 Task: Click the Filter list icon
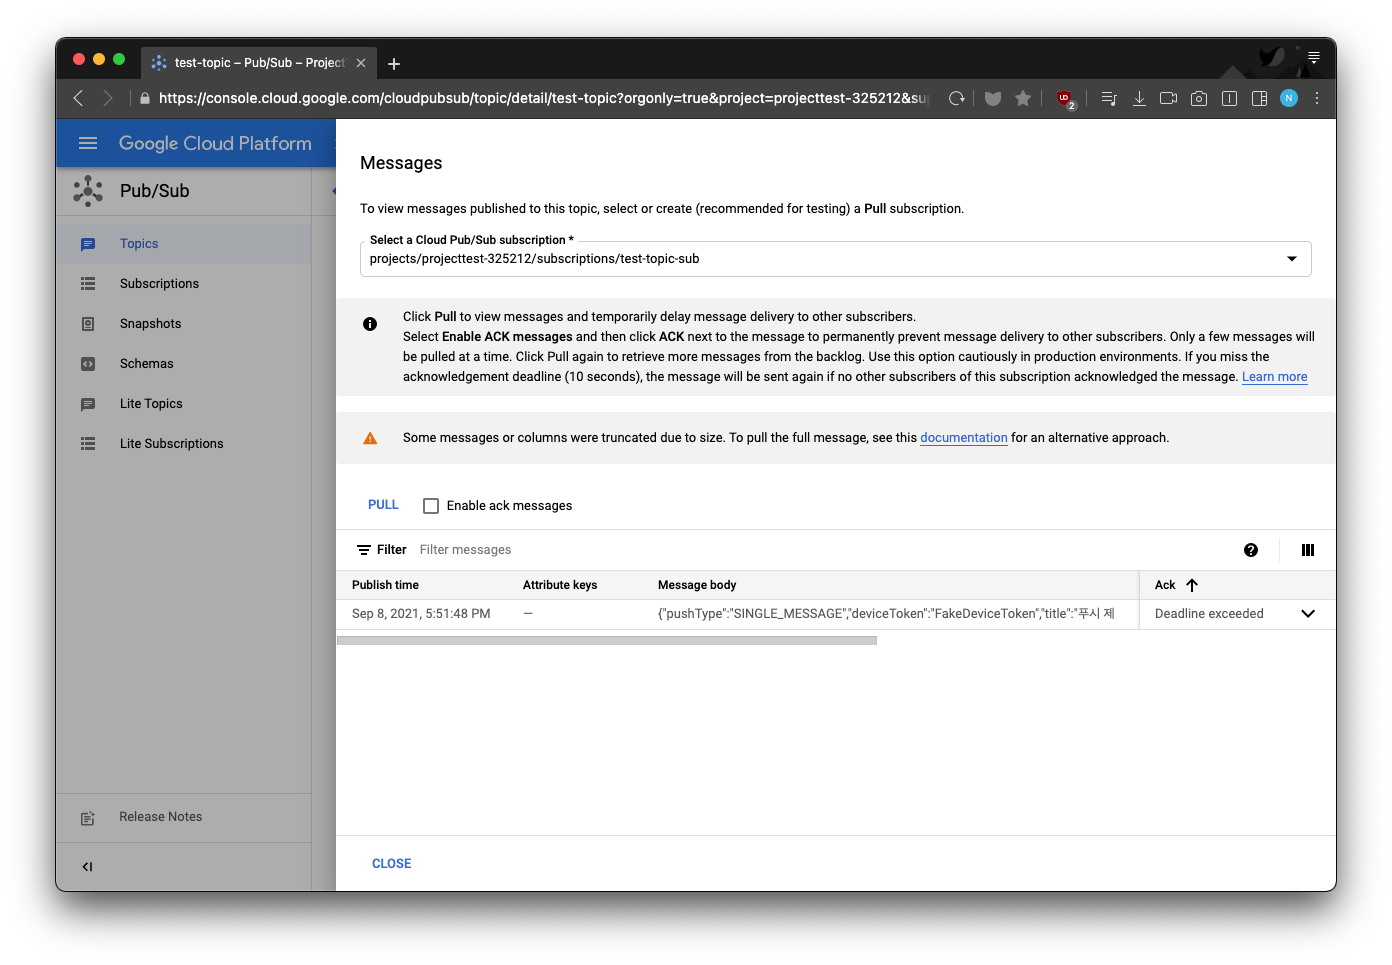click(x=364, y=550)
